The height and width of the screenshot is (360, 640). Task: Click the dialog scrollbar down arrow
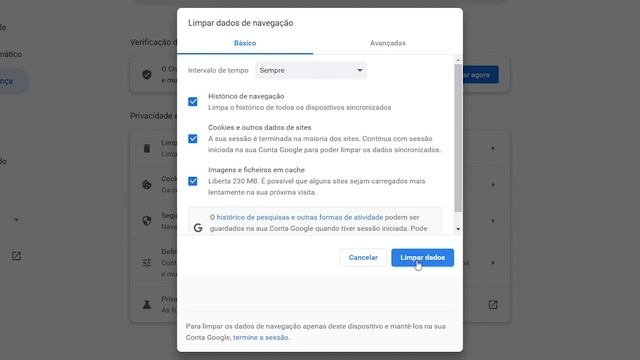[458, 229]
